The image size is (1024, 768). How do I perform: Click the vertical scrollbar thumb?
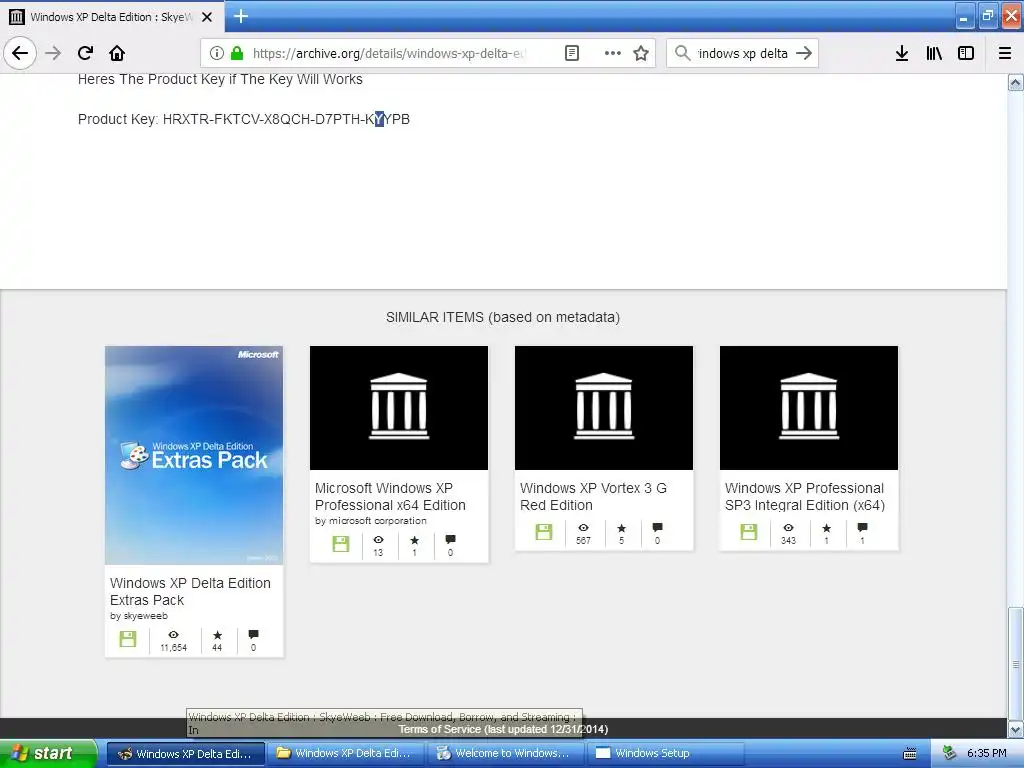(x=1016, y=664)
